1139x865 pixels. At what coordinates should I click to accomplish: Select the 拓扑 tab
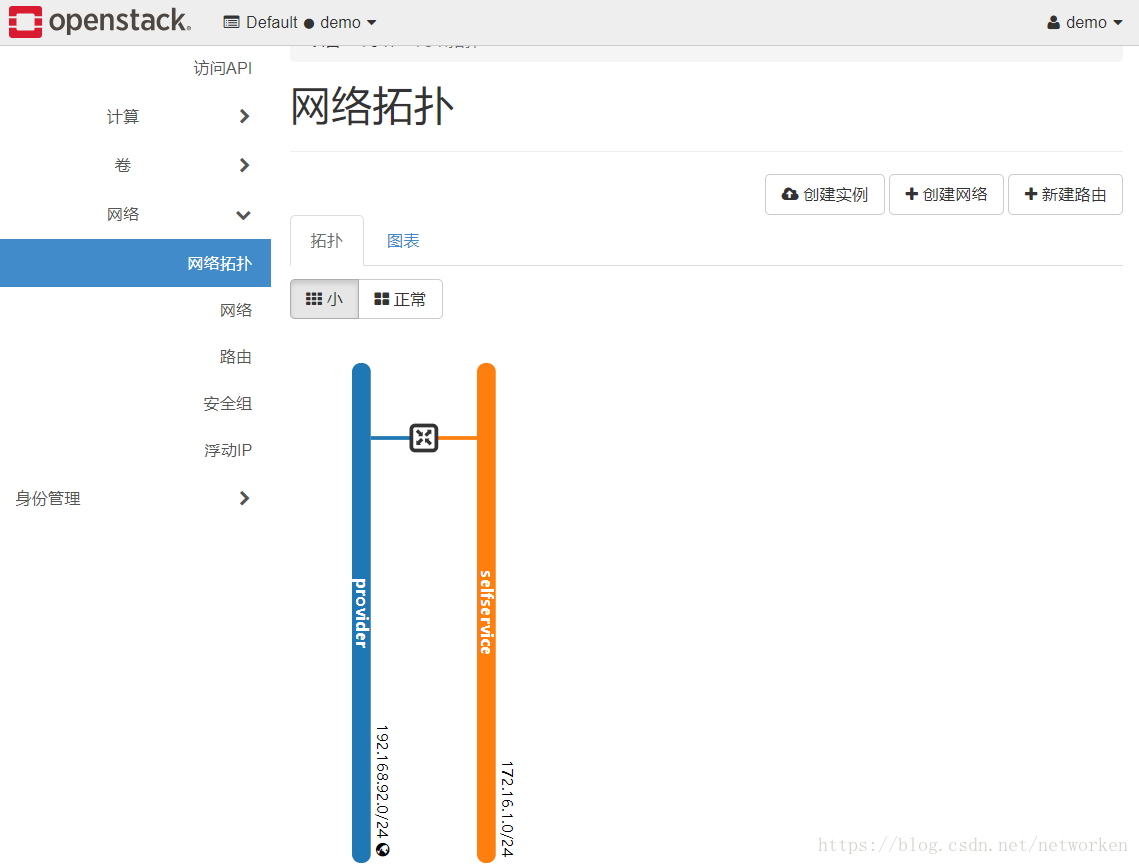pyautogui.click(x=326, y=240)
